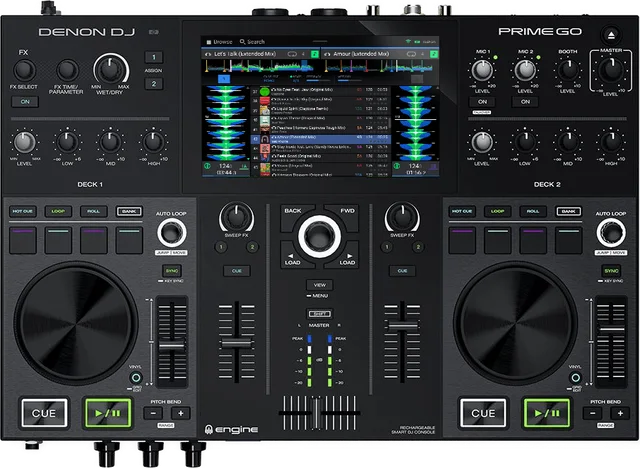
Task: Tap loop icon next to Amour deck title
Action: (x=411, y=54)
